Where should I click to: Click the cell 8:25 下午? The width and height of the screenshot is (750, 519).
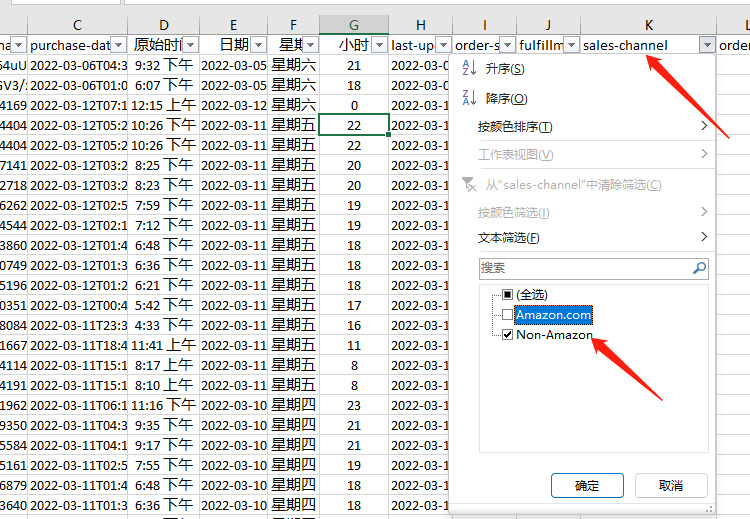tap(164, 166)
